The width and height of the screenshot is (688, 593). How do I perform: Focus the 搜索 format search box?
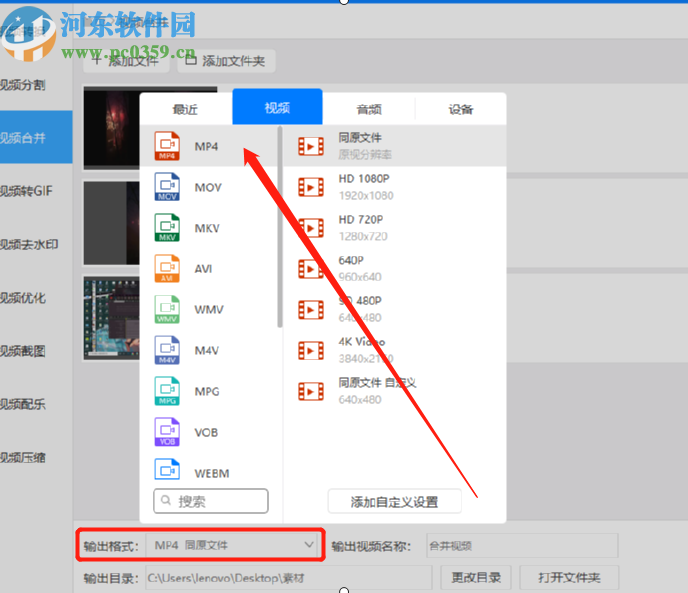(x=211, y=501)
